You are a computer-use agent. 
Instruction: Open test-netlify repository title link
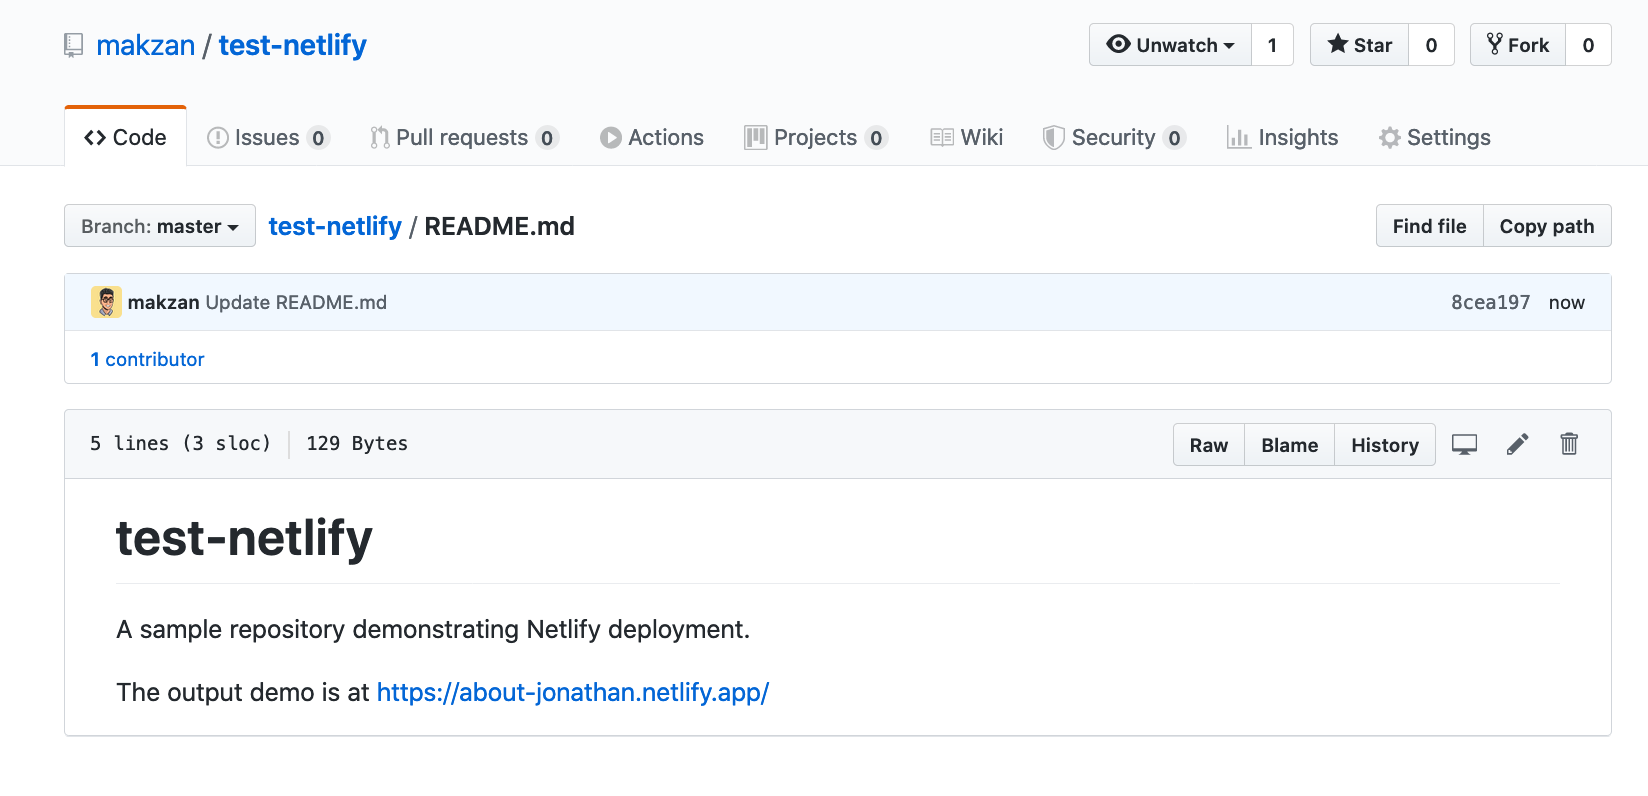[x=292, y=45]
